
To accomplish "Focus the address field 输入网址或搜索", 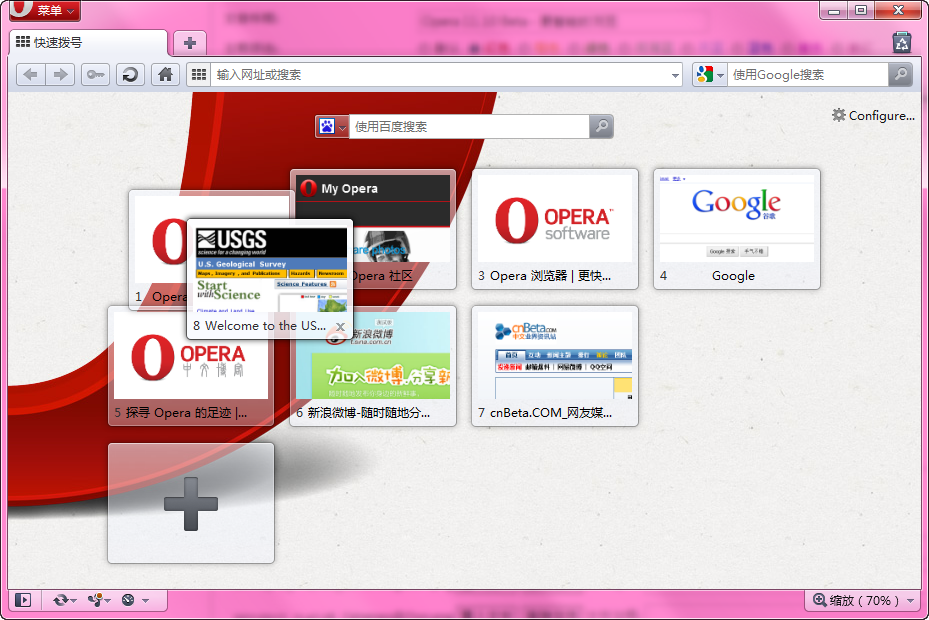I will [440, 75].
